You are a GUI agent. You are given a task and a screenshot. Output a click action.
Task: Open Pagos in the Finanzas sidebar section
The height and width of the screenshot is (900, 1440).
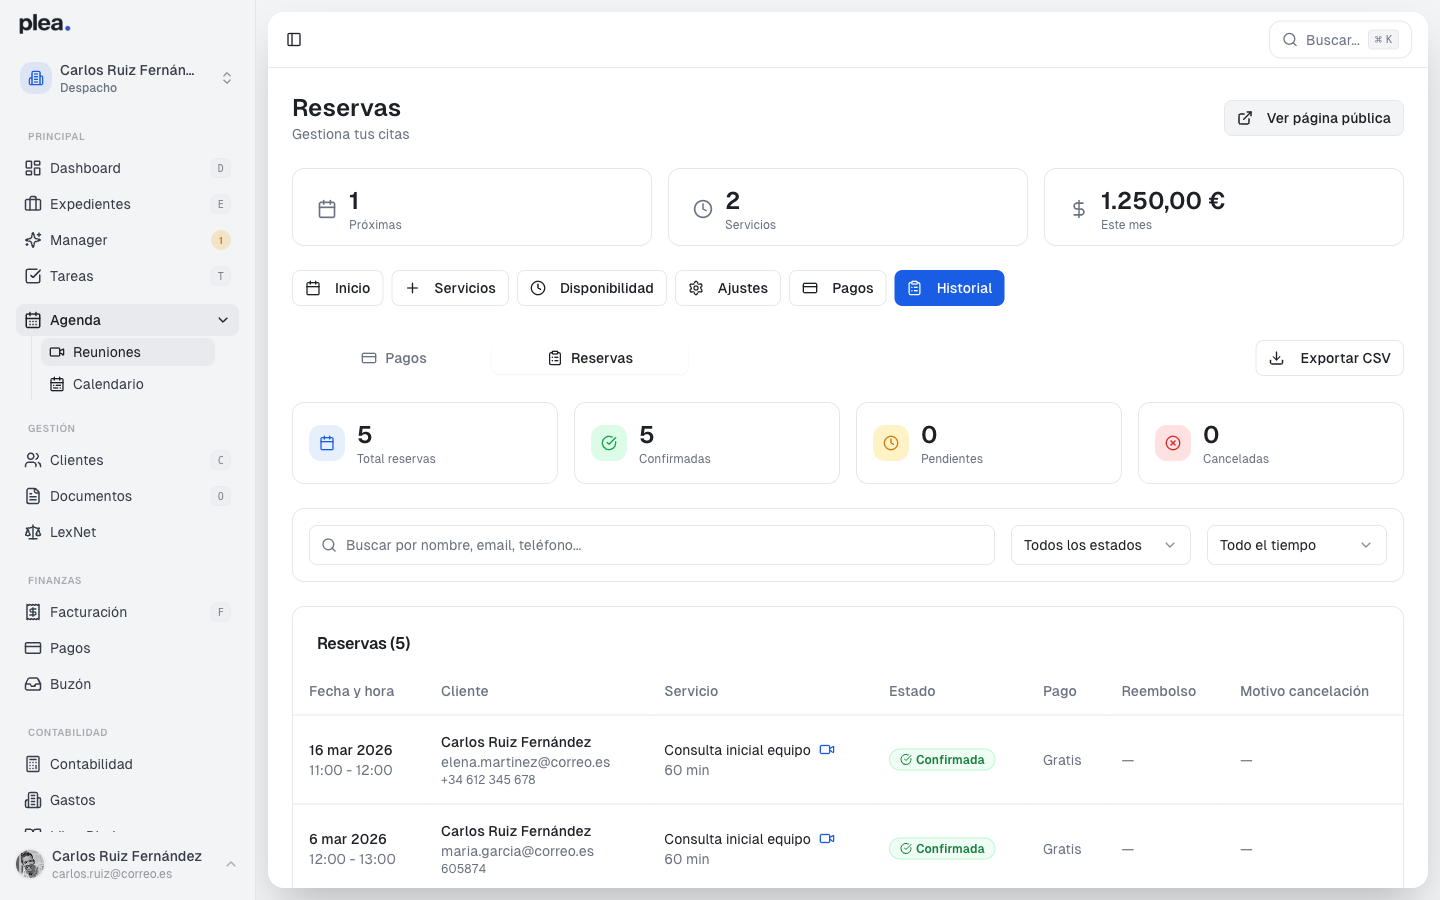pos(128,648)
